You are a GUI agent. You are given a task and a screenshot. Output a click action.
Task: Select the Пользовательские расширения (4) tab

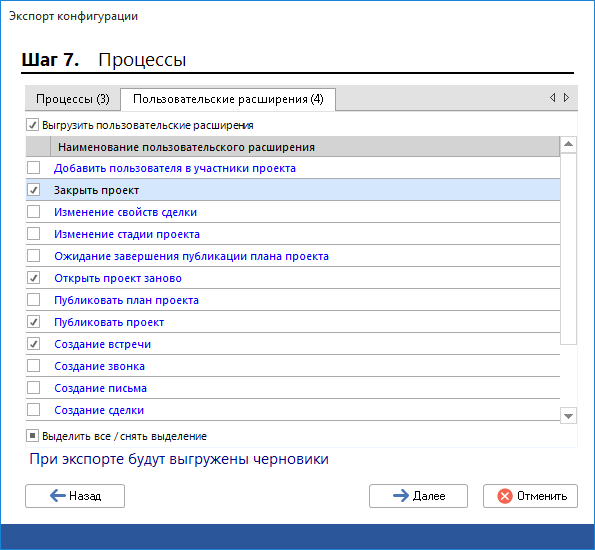coord(228,99)
